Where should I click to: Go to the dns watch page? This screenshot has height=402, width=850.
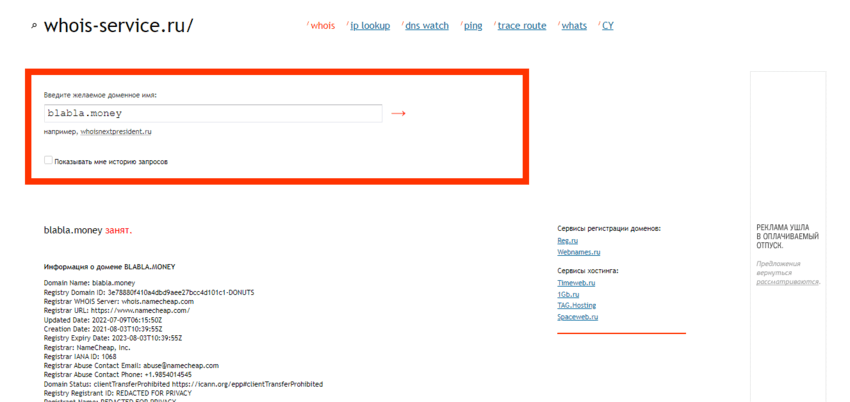point(427,26)
